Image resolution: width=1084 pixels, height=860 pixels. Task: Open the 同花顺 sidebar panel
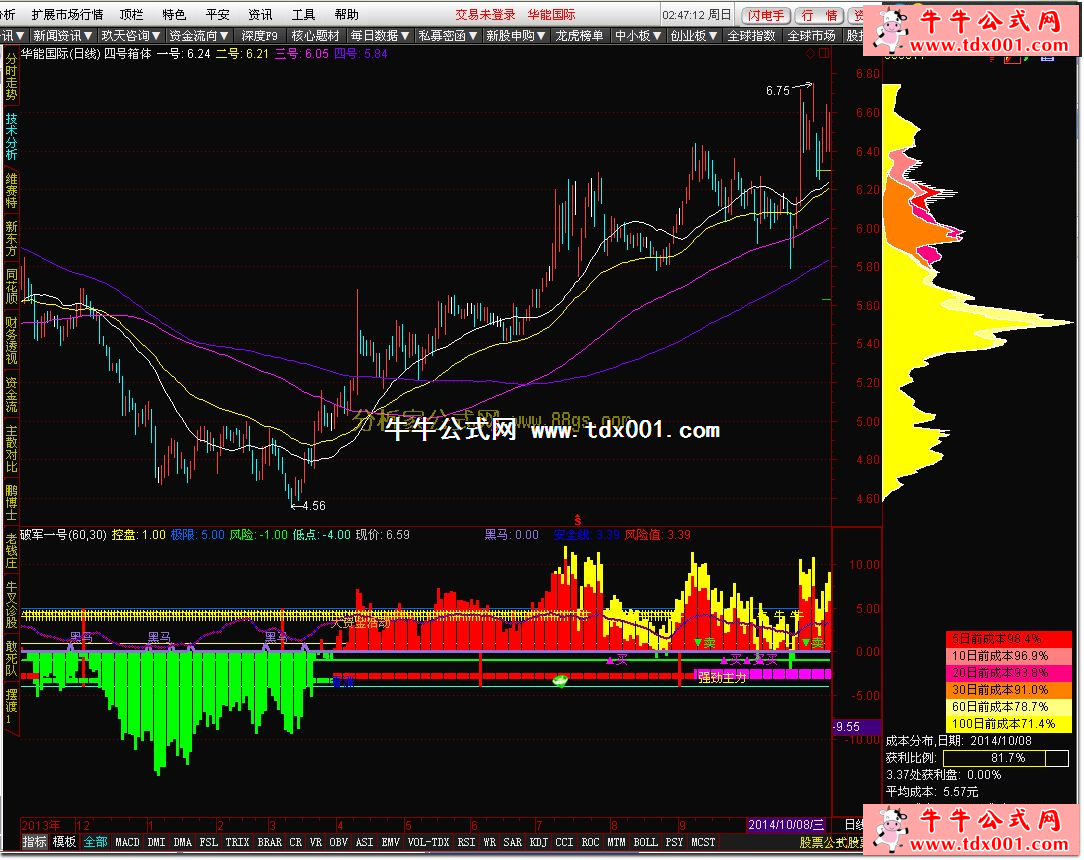pos(11,285)
